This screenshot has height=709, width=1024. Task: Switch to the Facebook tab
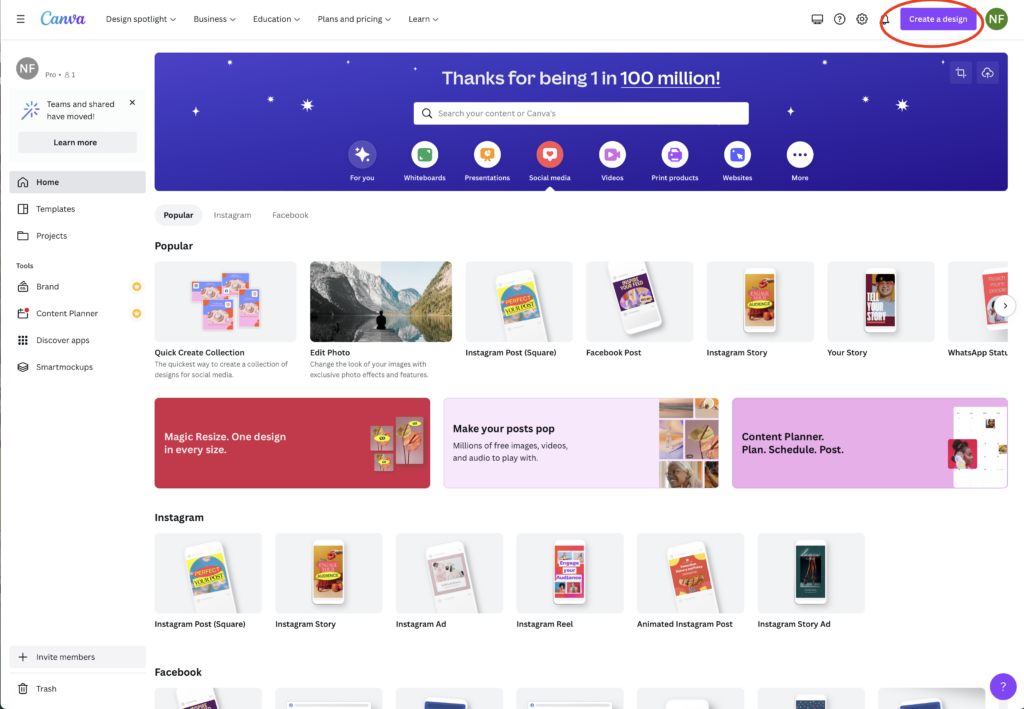tap(290, 215)
